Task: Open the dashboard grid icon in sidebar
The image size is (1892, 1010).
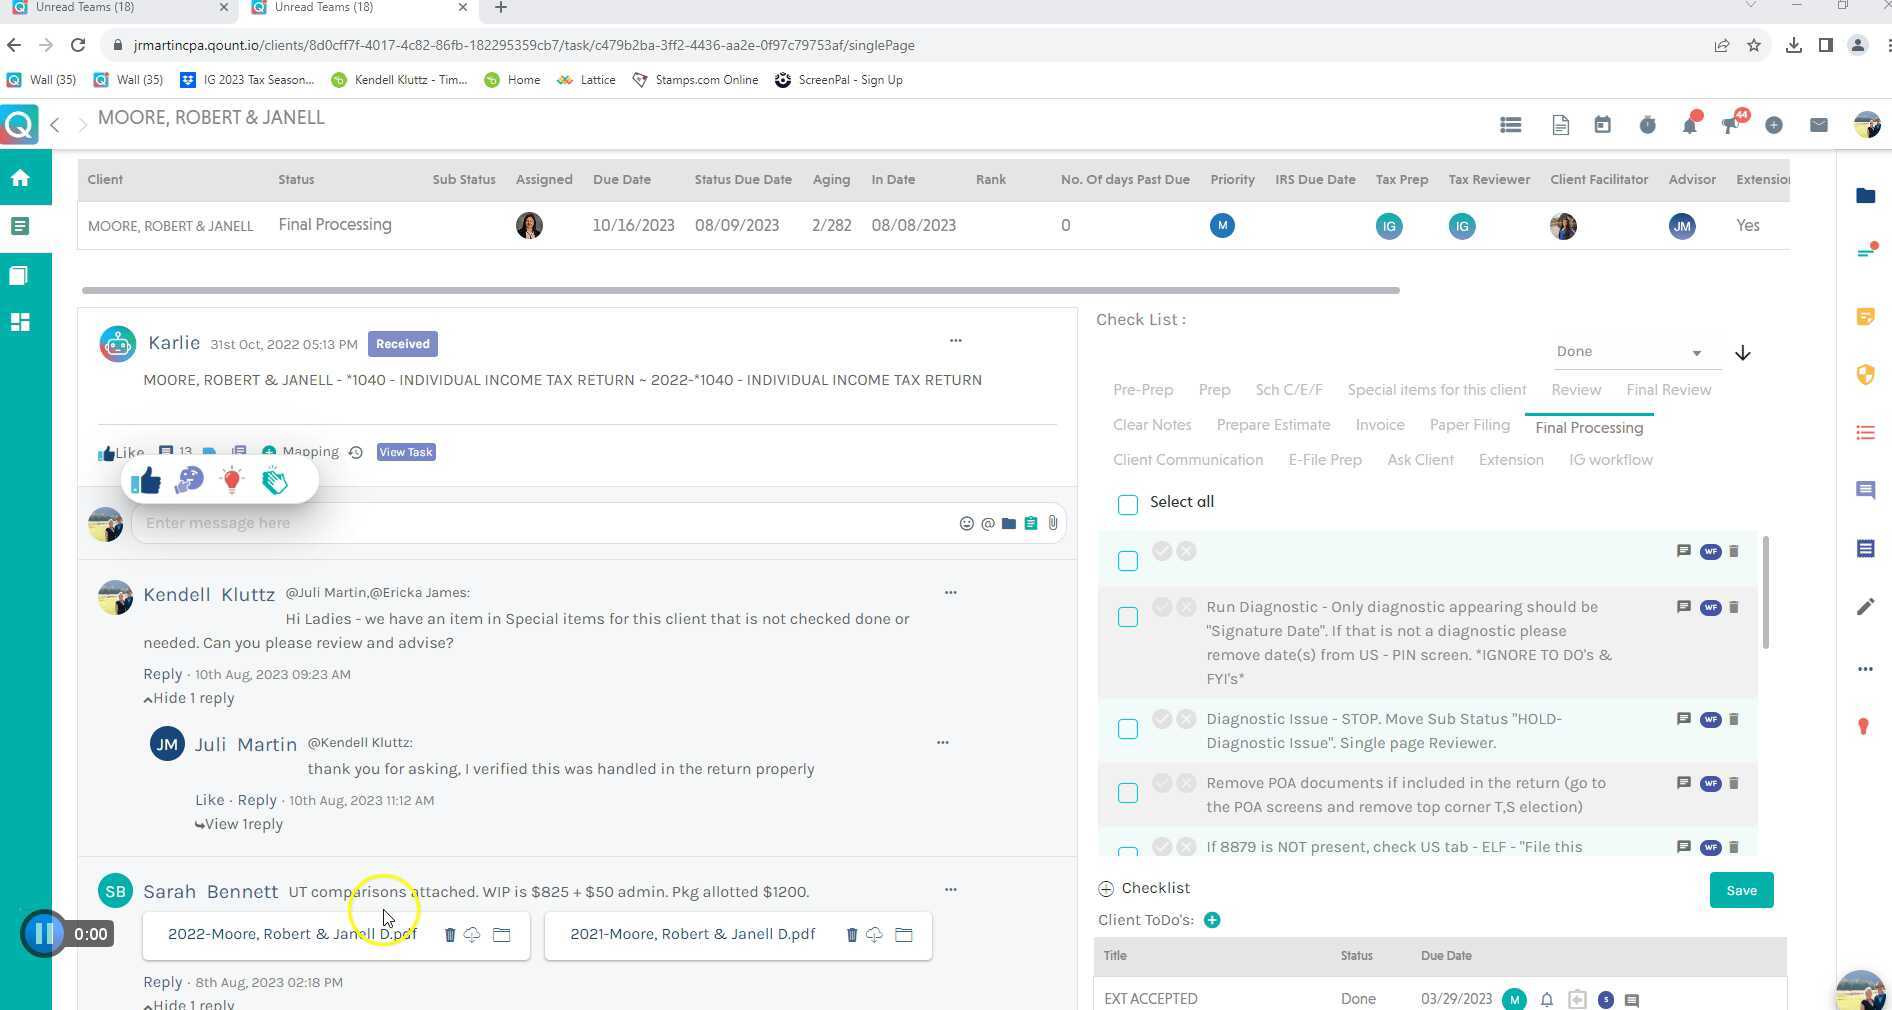Action: [x=20, y=322]
